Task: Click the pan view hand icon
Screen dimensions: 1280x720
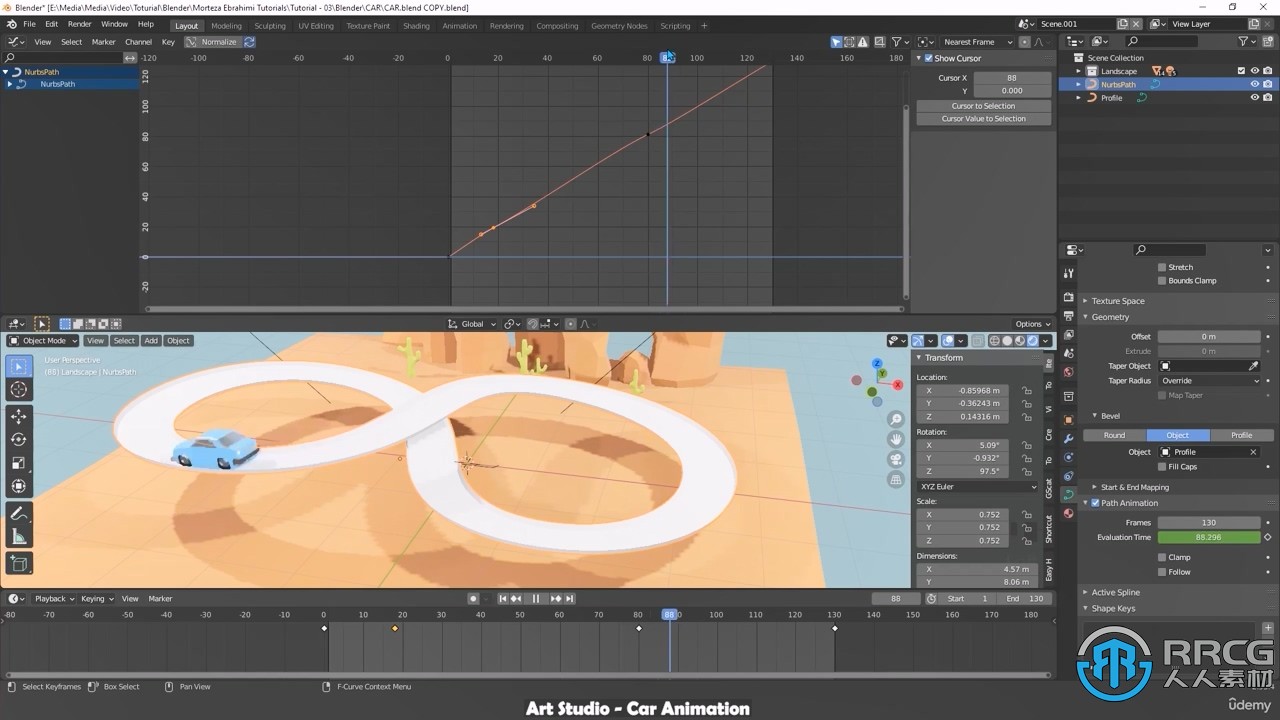Action: 896,439
